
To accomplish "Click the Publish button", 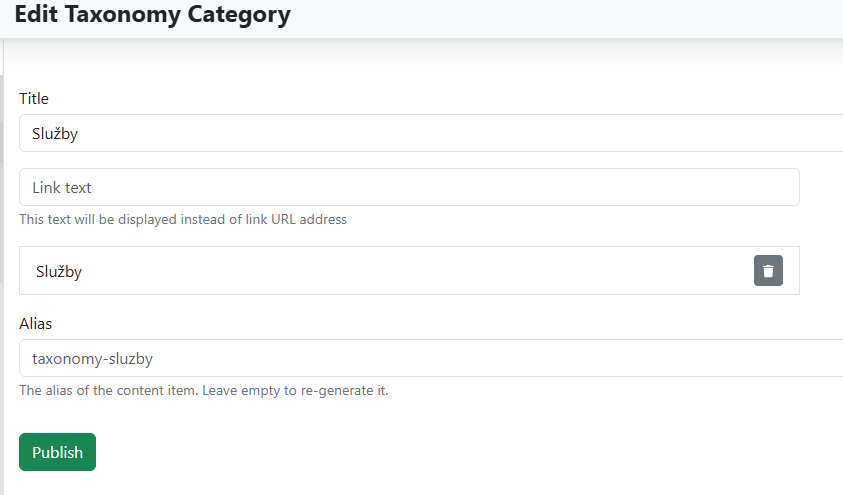I will click(57, 452).
